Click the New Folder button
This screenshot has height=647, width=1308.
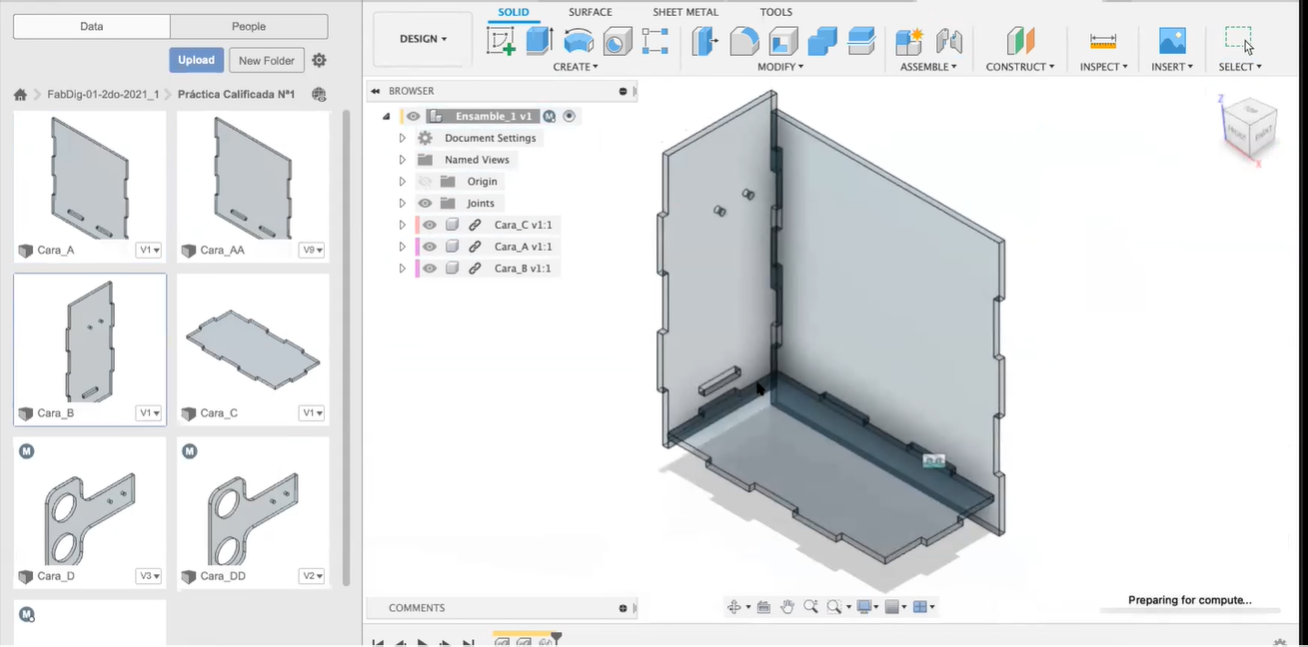coord(267,60)
